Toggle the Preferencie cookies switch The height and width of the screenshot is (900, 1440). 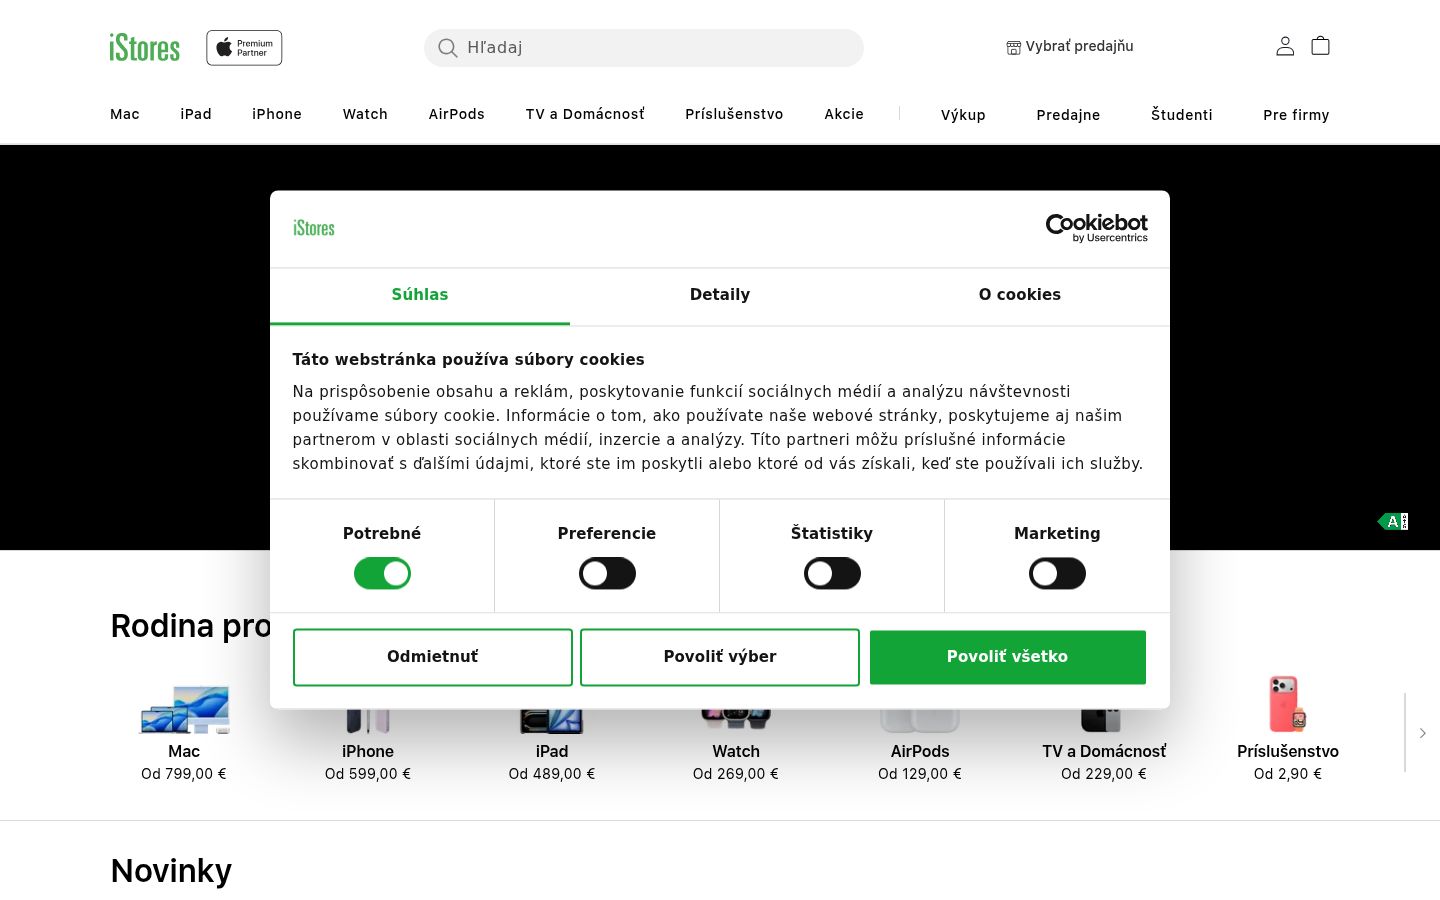607,574
